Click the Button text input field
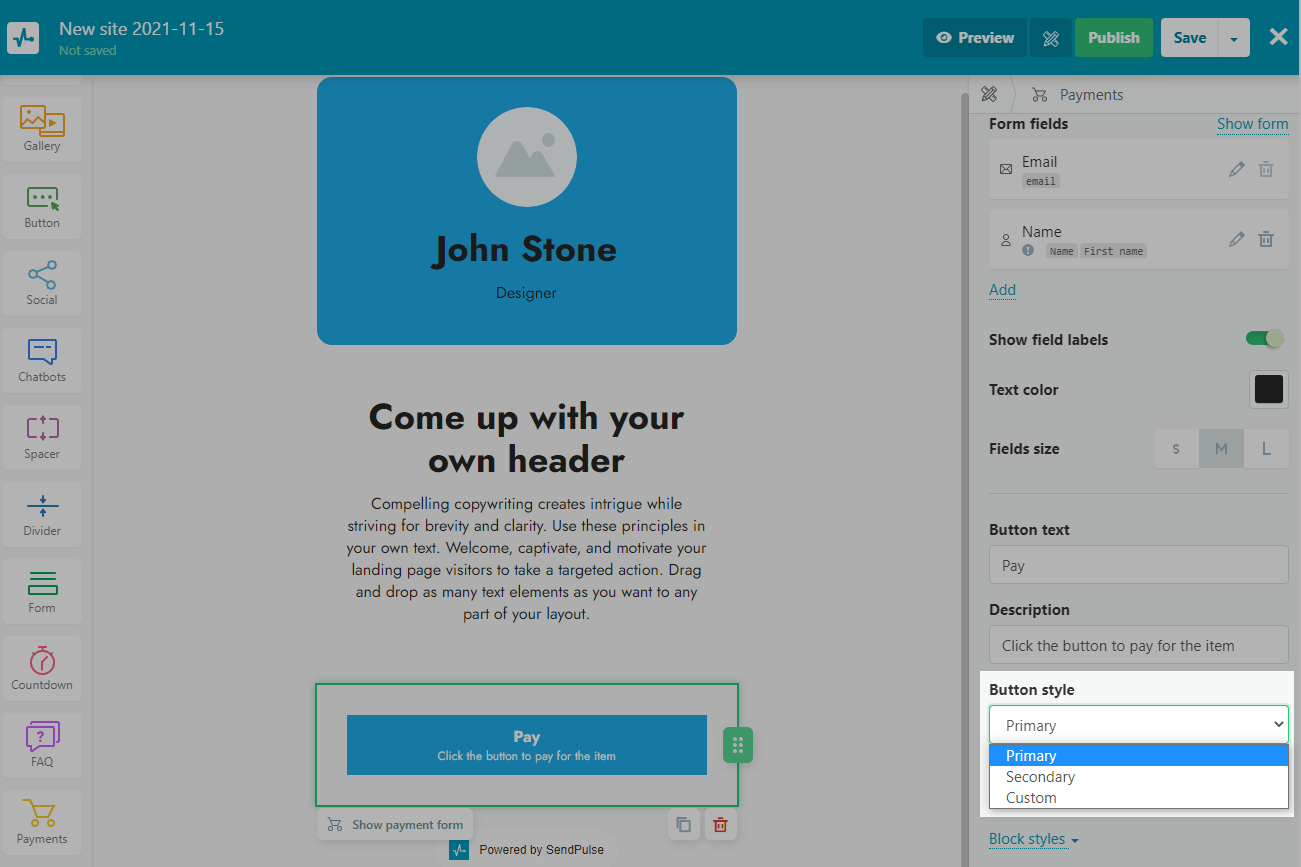 click(x=1138, y=566)
